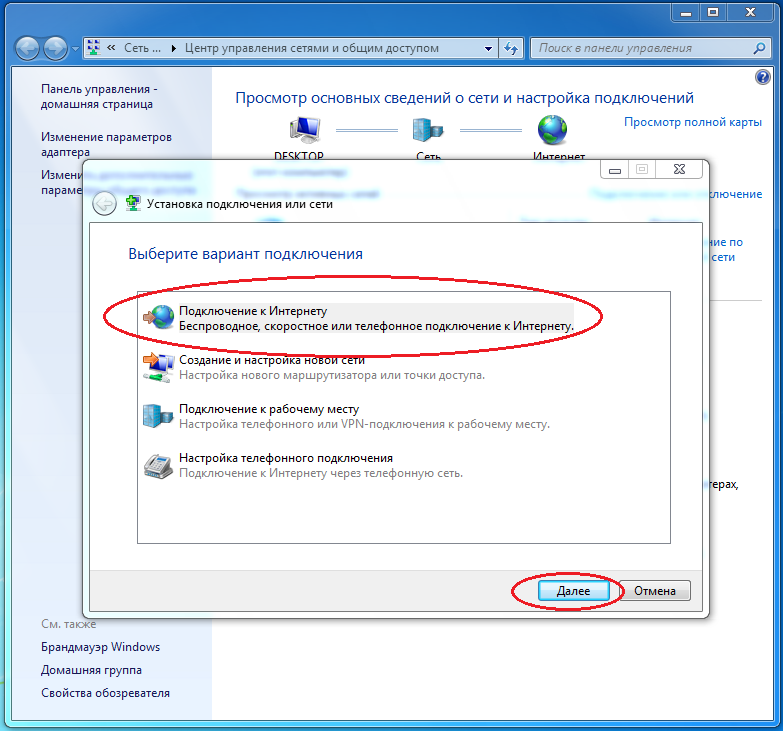This screenshot has height=731, width=783.
Task: Click the 'Сеть ...' breadcrumb segment
Action: coord(142,48)
